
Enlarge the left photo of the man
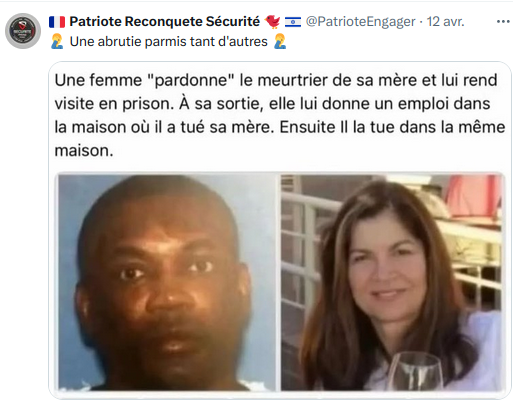pos(167,282)
